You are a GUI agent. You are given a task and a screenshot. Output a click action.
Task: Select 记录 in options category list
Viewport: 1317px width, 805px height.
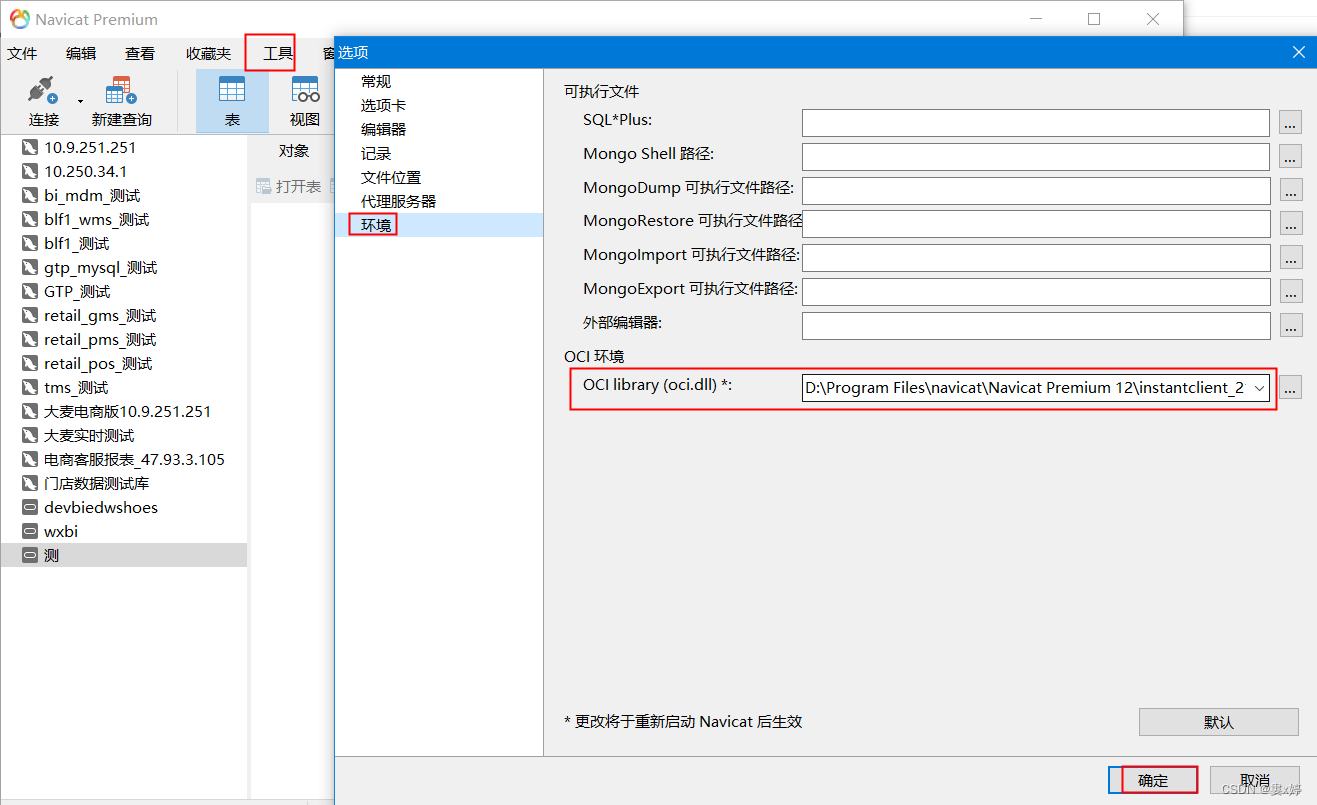(376, 153)
